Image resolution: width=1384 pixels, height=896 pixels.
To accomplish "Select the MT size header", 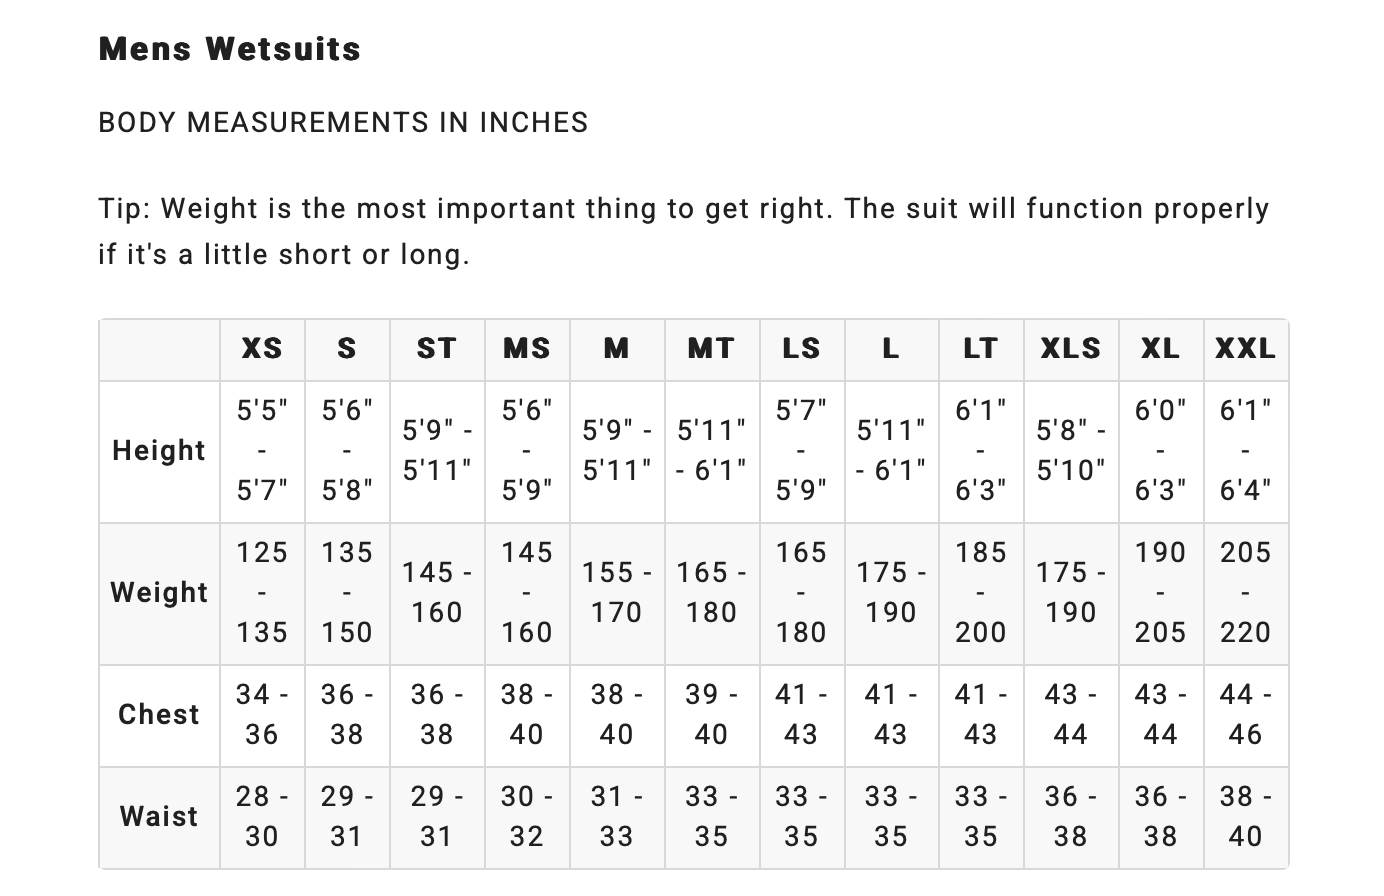I will 711,349.
